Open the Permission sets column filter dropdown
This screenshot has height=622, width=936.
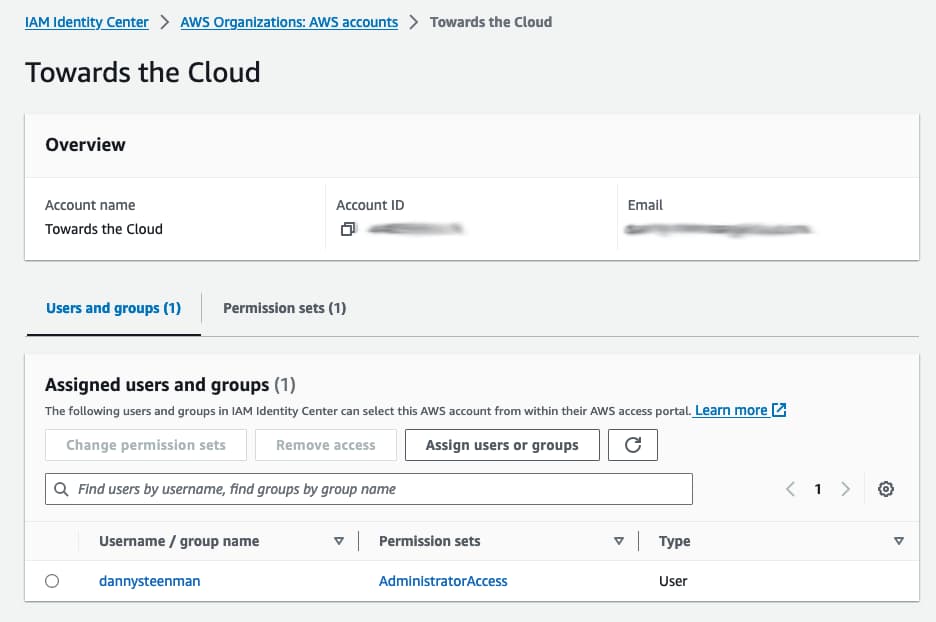[x=619, y=540]
